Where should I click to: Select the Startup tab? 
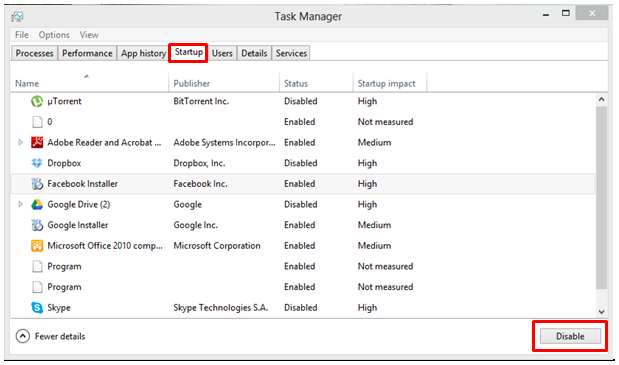pyautogui.click(x=189, y=52)
